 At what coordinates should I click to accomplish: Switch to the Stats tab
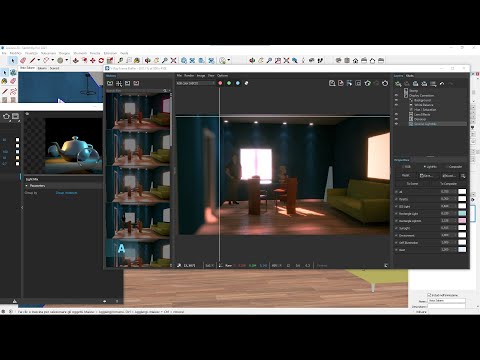pos(410,76)
